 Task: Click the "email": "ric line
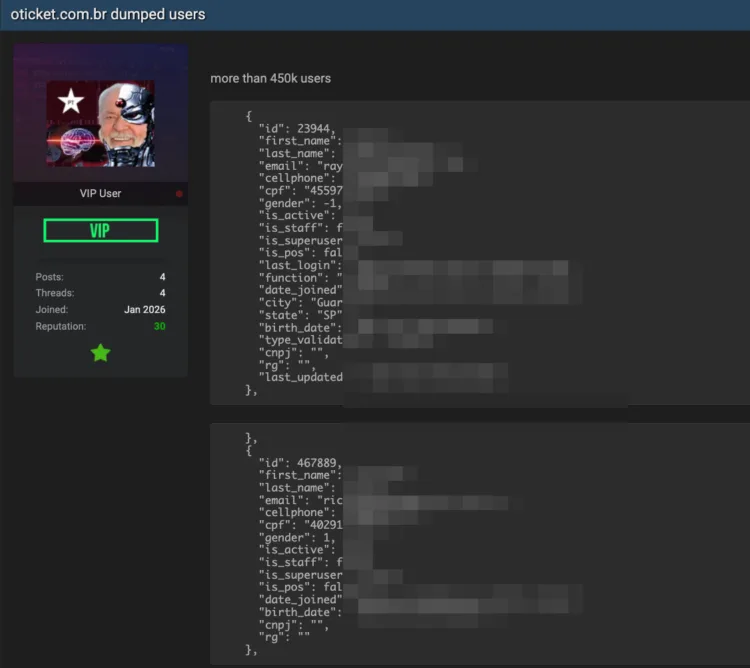pyautogui.click(x=300, y=500)
